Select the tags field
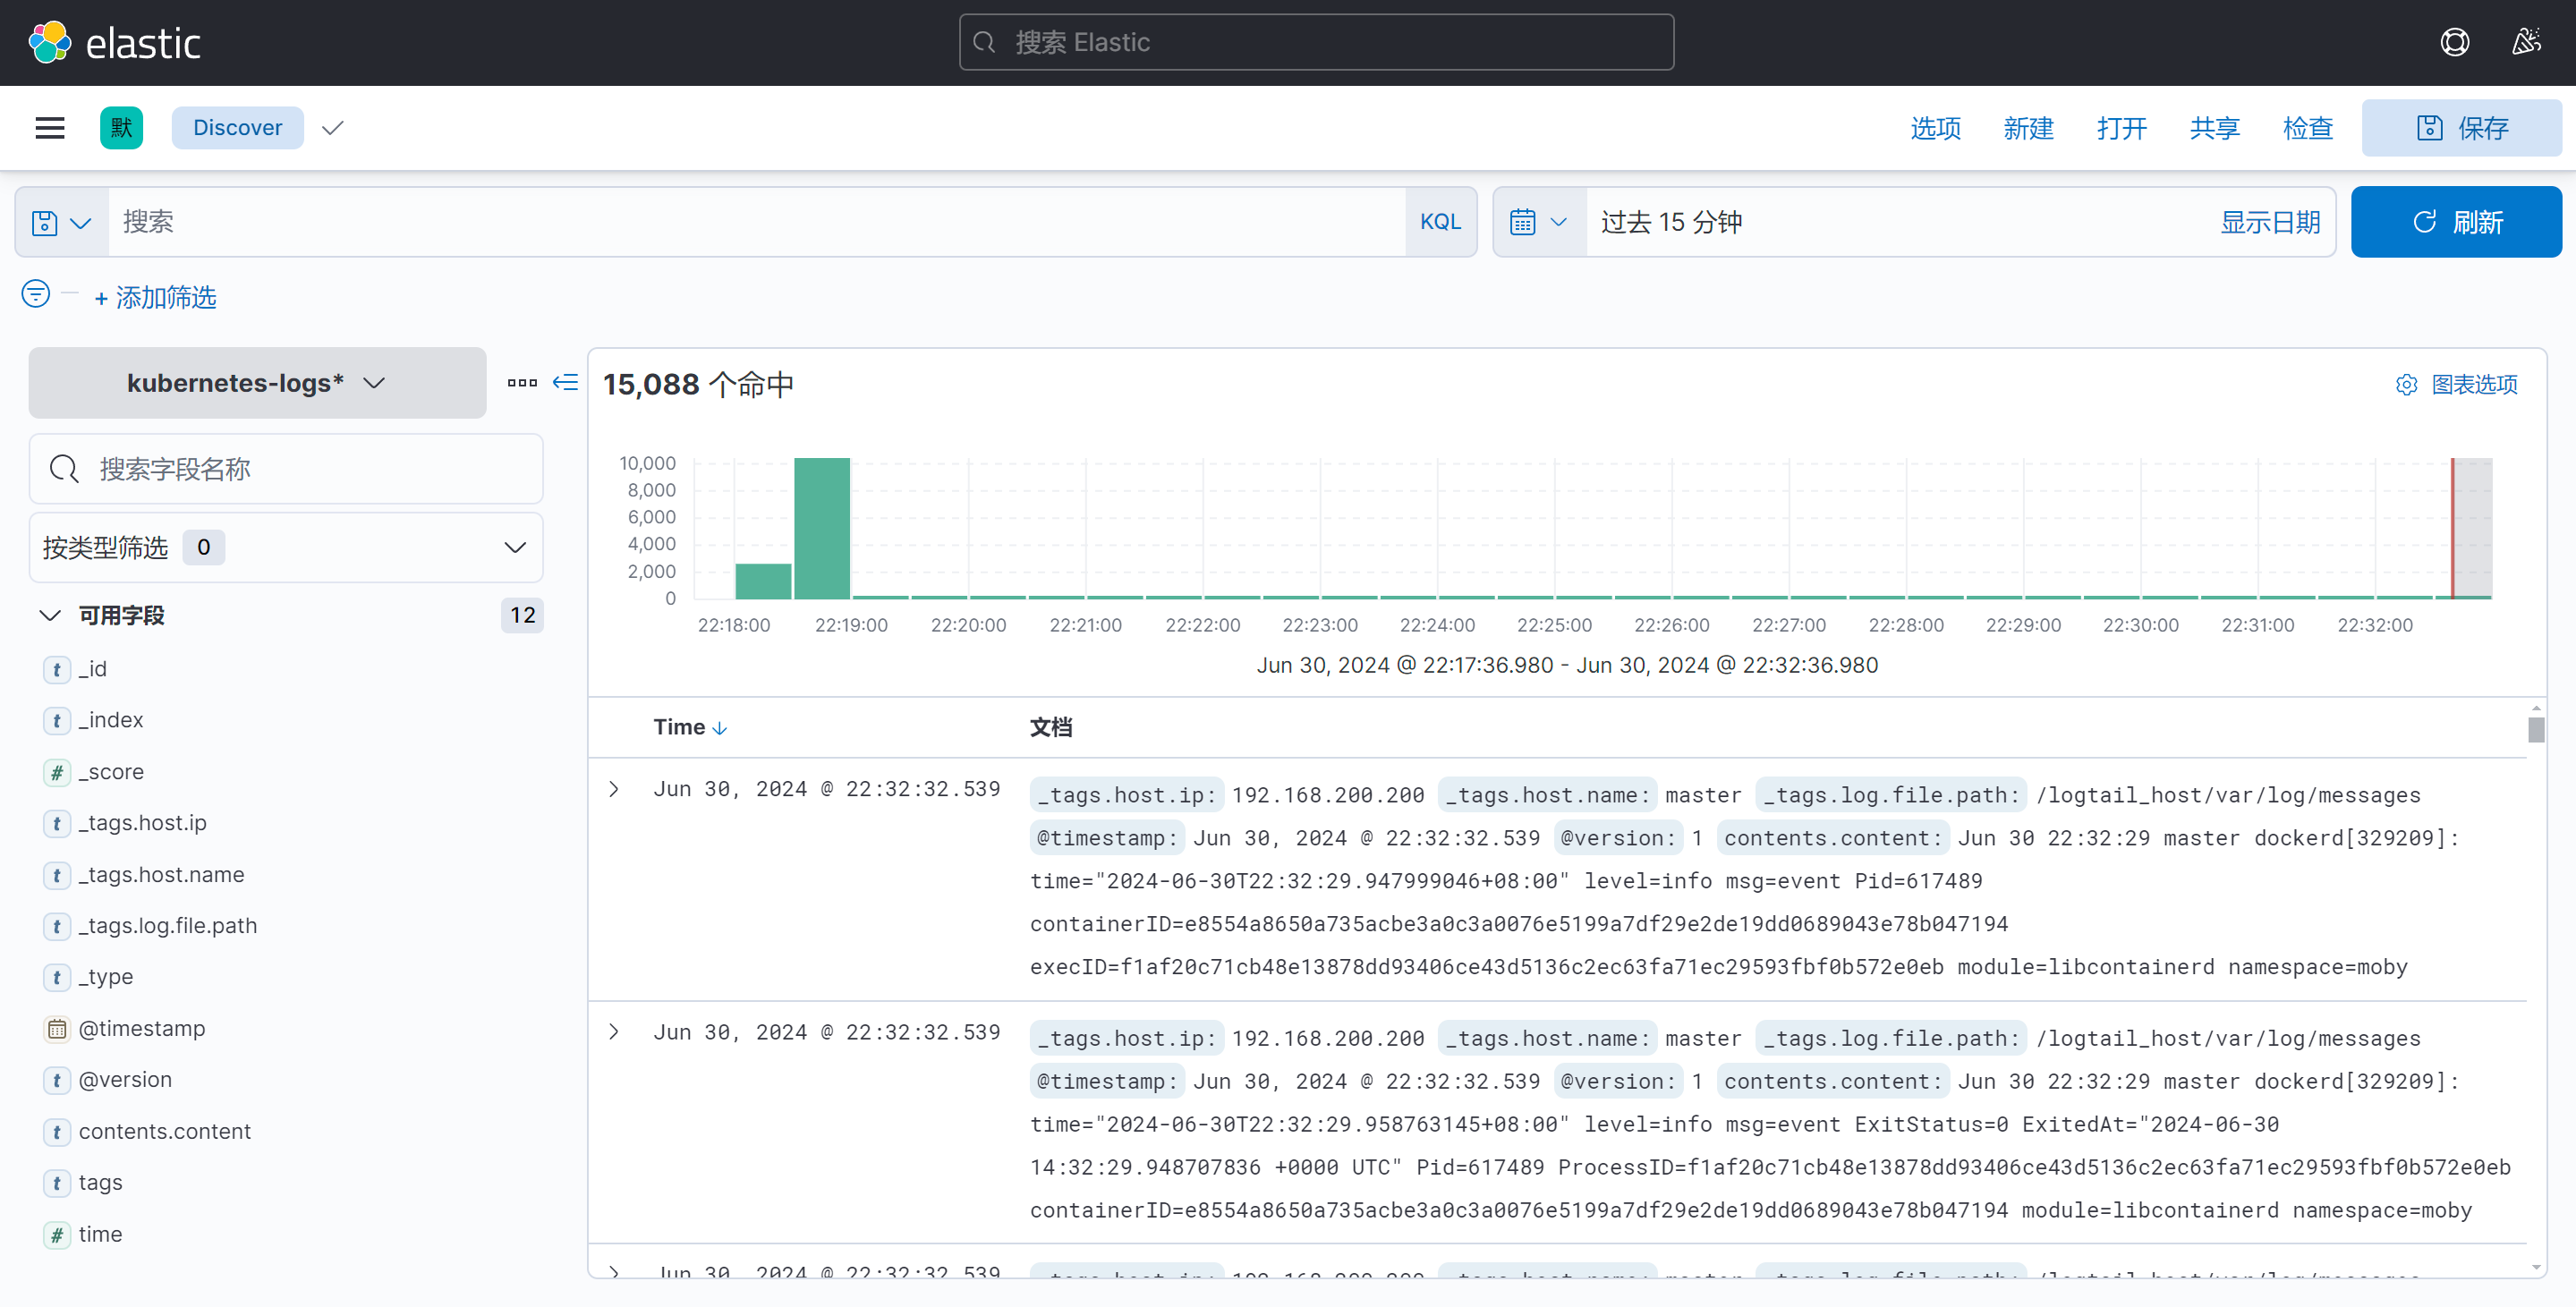The height and width of the screenshot is (1307, 2576). tap(101, 1184)
